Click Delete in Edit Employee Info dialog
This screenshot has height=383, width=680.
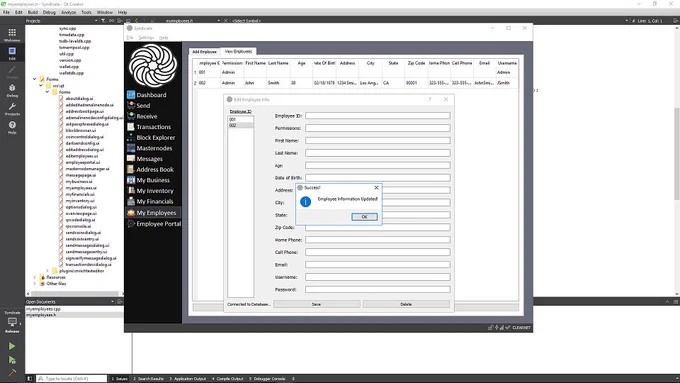click(x=406, y=304)
